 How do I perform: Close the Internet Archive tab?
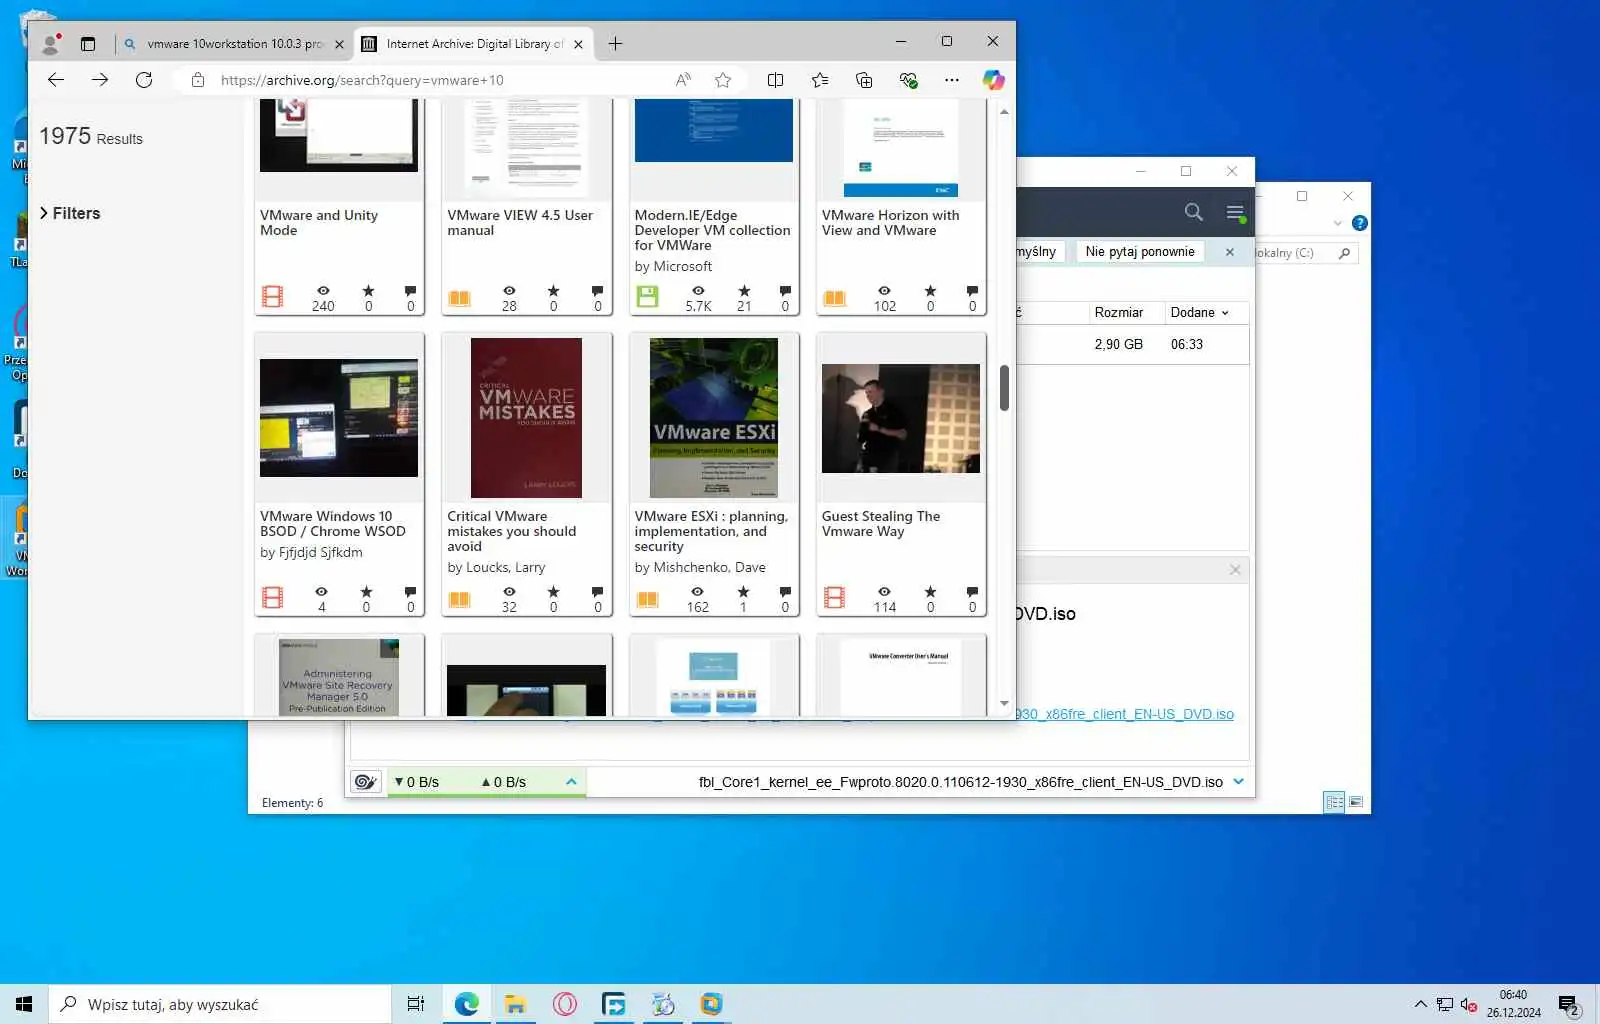click(578, 44)
